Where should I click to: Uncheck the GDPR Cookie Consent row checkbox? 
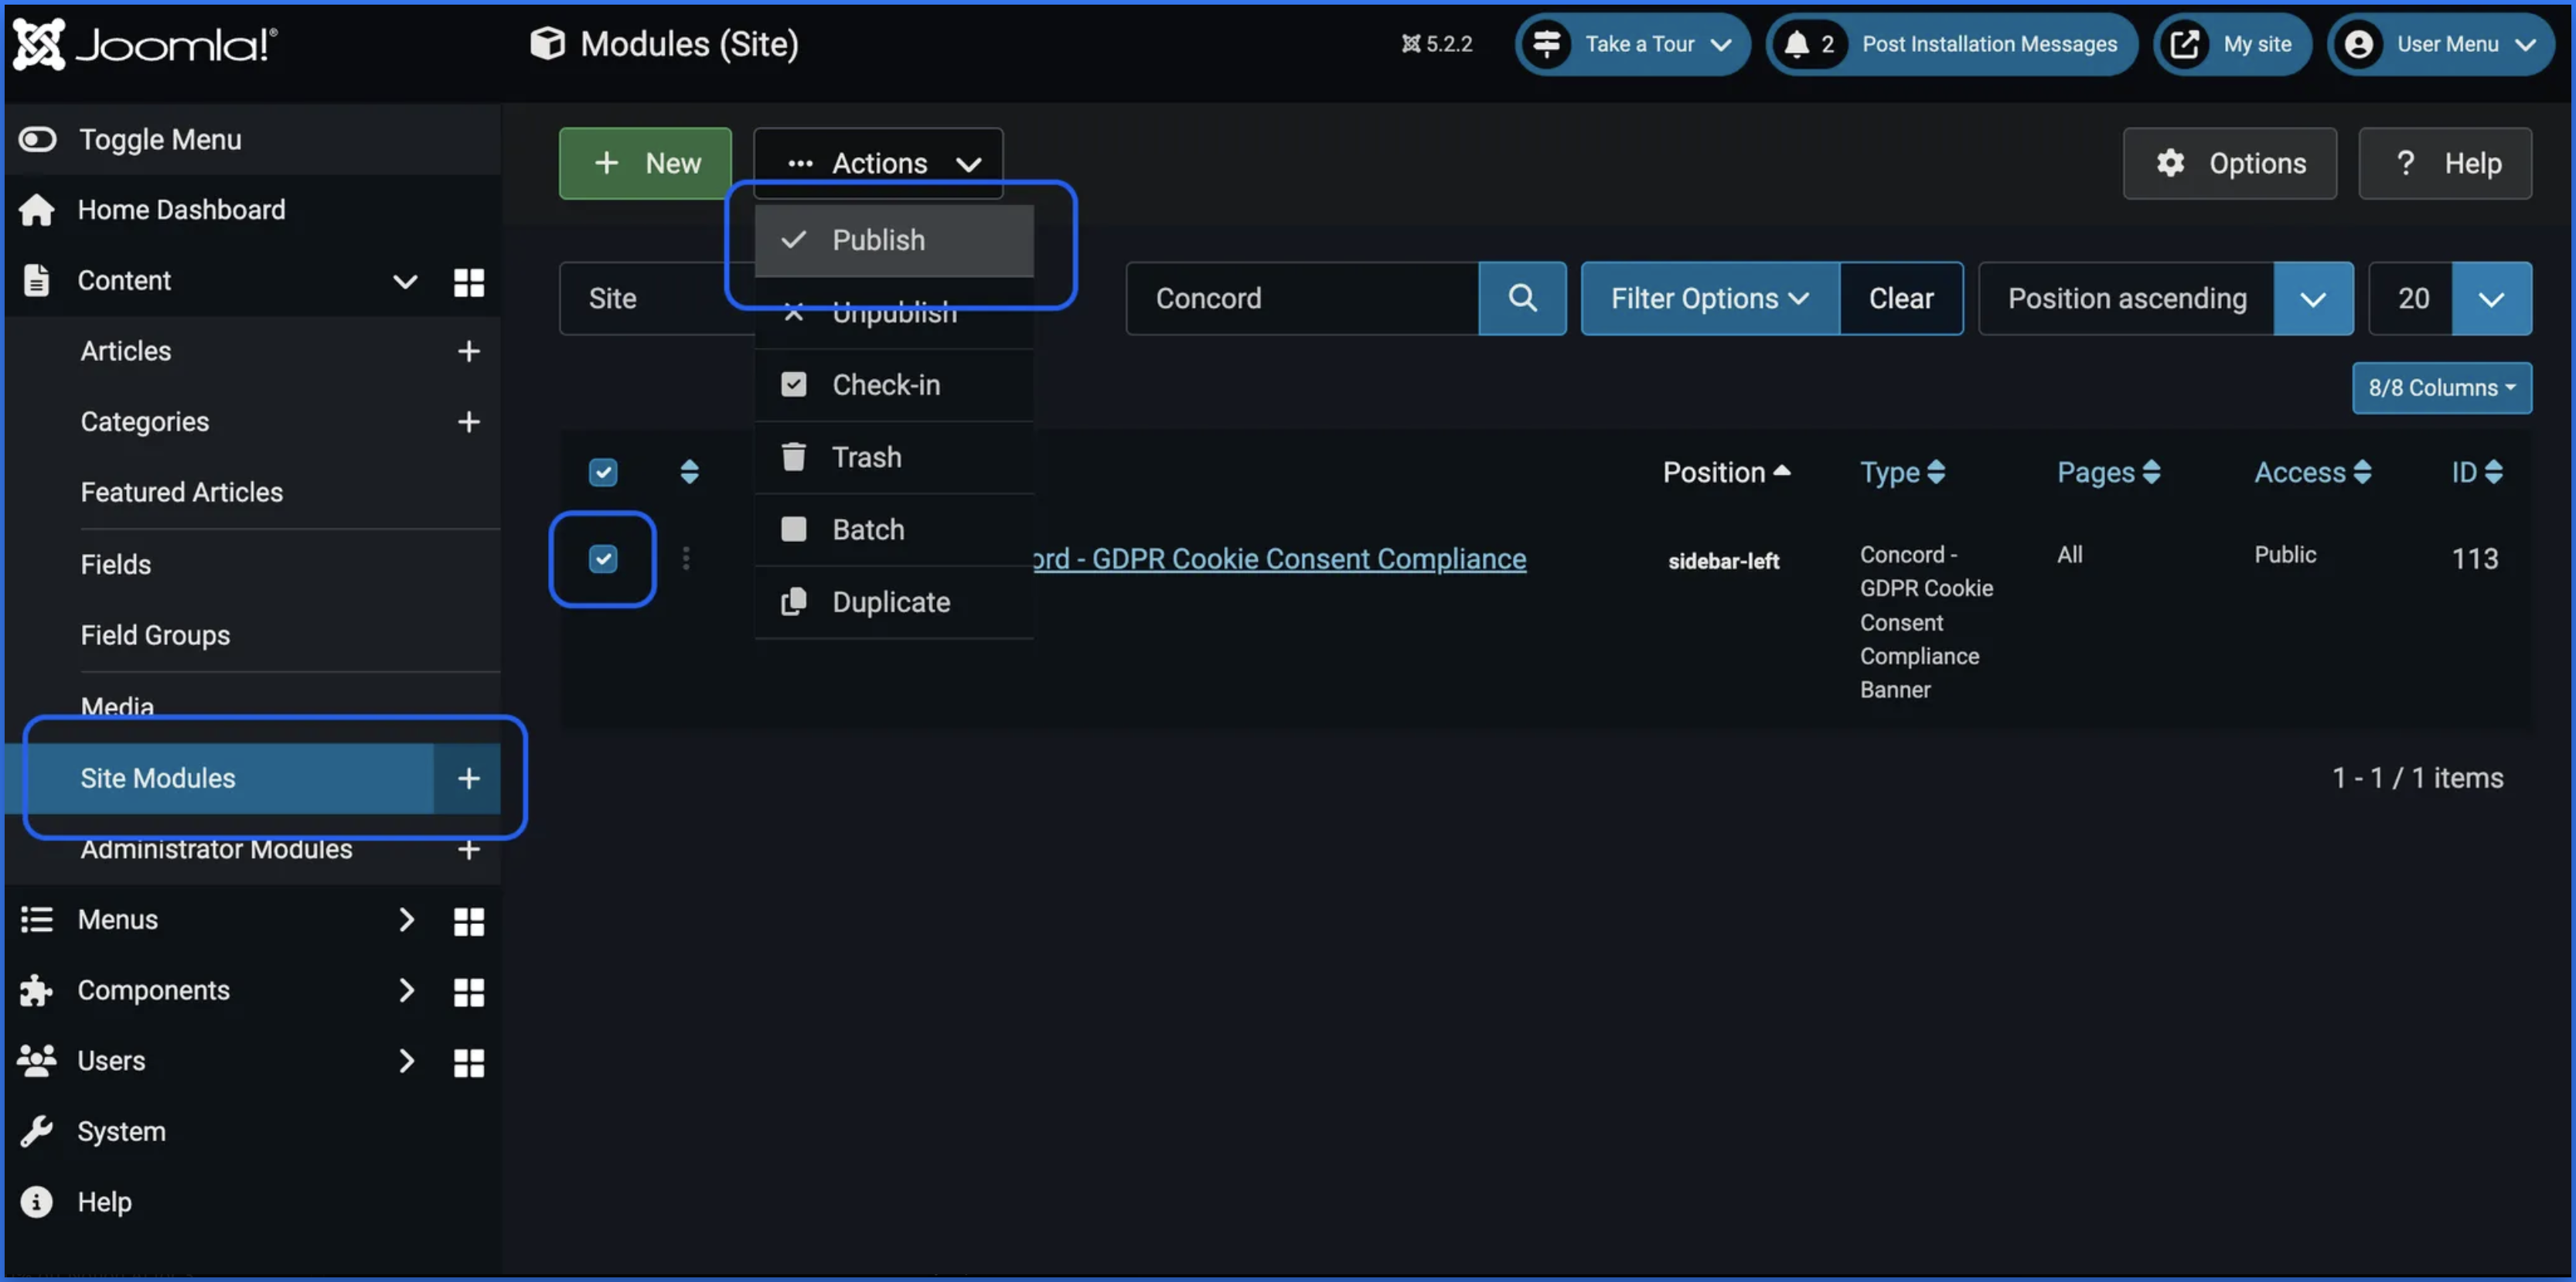click(603, 559)
